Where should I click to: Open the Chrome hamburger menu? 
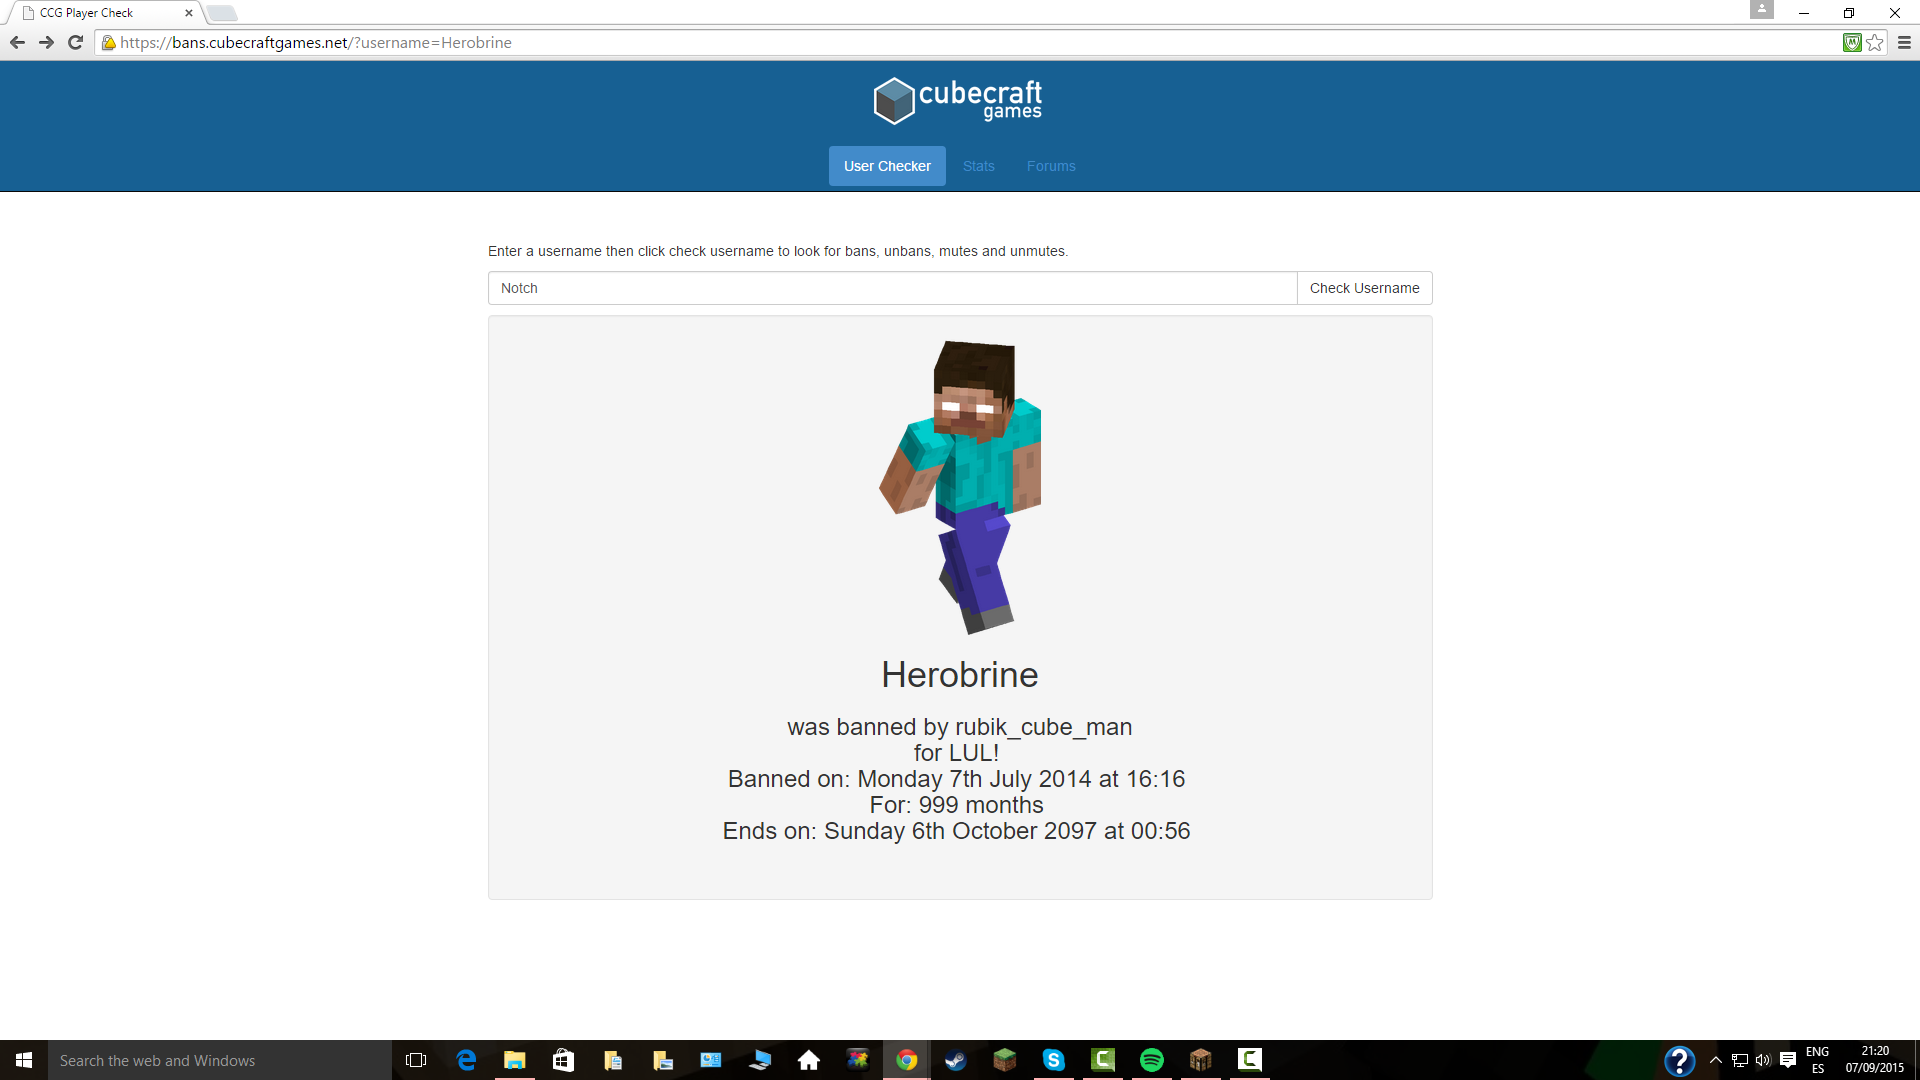coord(1904,43)
